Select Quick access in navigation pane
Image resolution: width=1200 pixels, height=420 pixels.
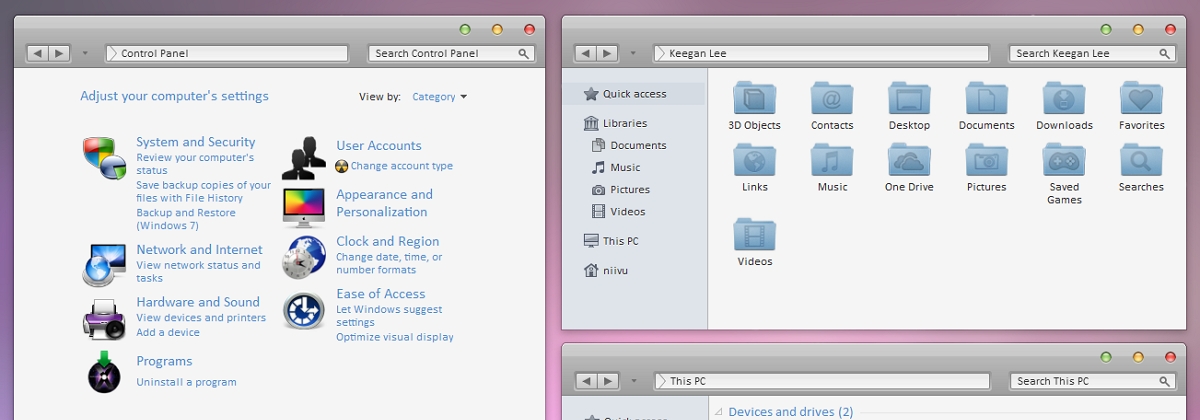pos(634,94)
